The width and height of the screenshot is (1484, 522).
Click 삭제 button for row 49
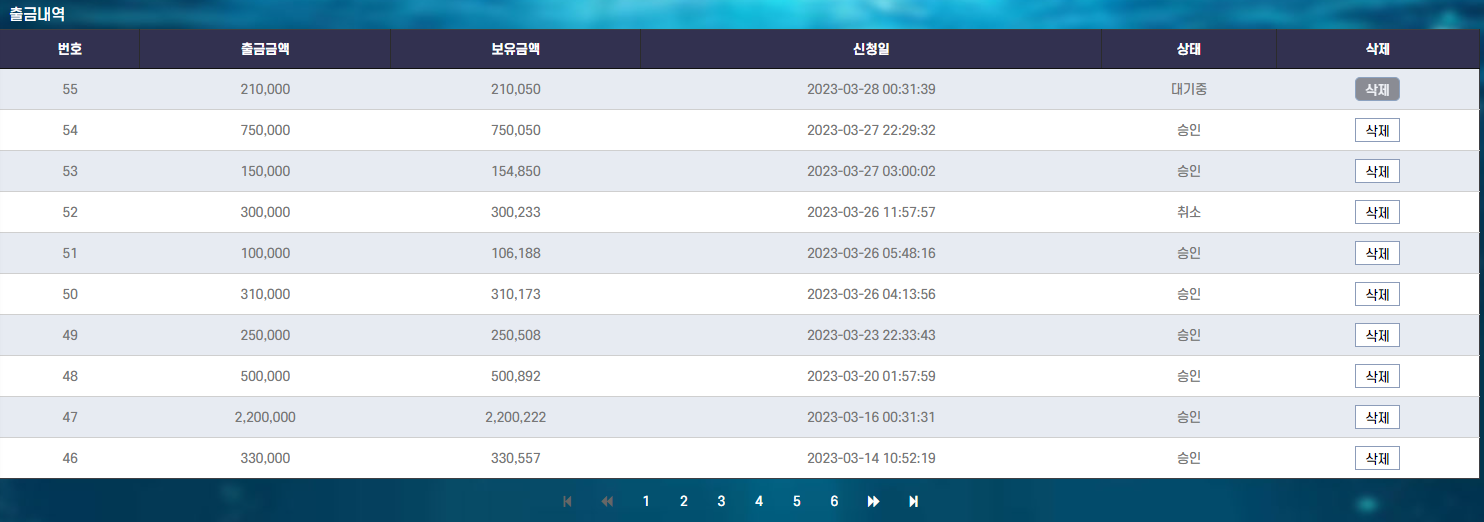[x=1377, y=335]
